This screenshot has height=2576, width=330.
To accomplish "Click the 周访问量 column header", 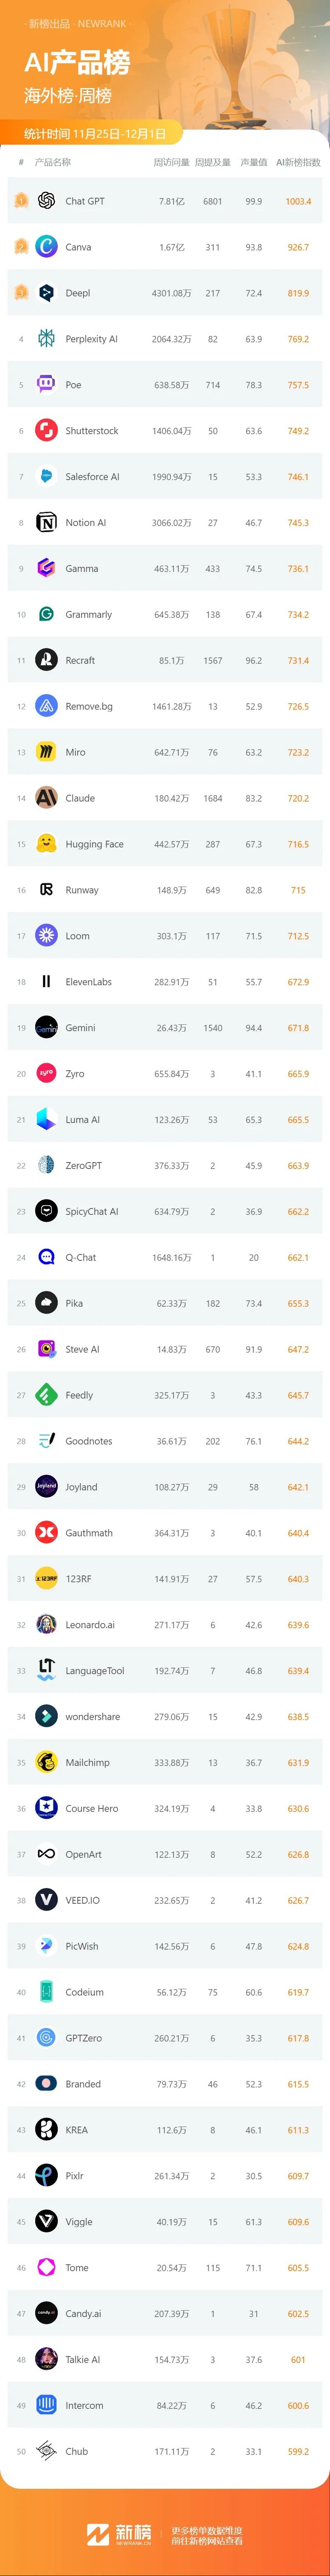I will 171,162.
